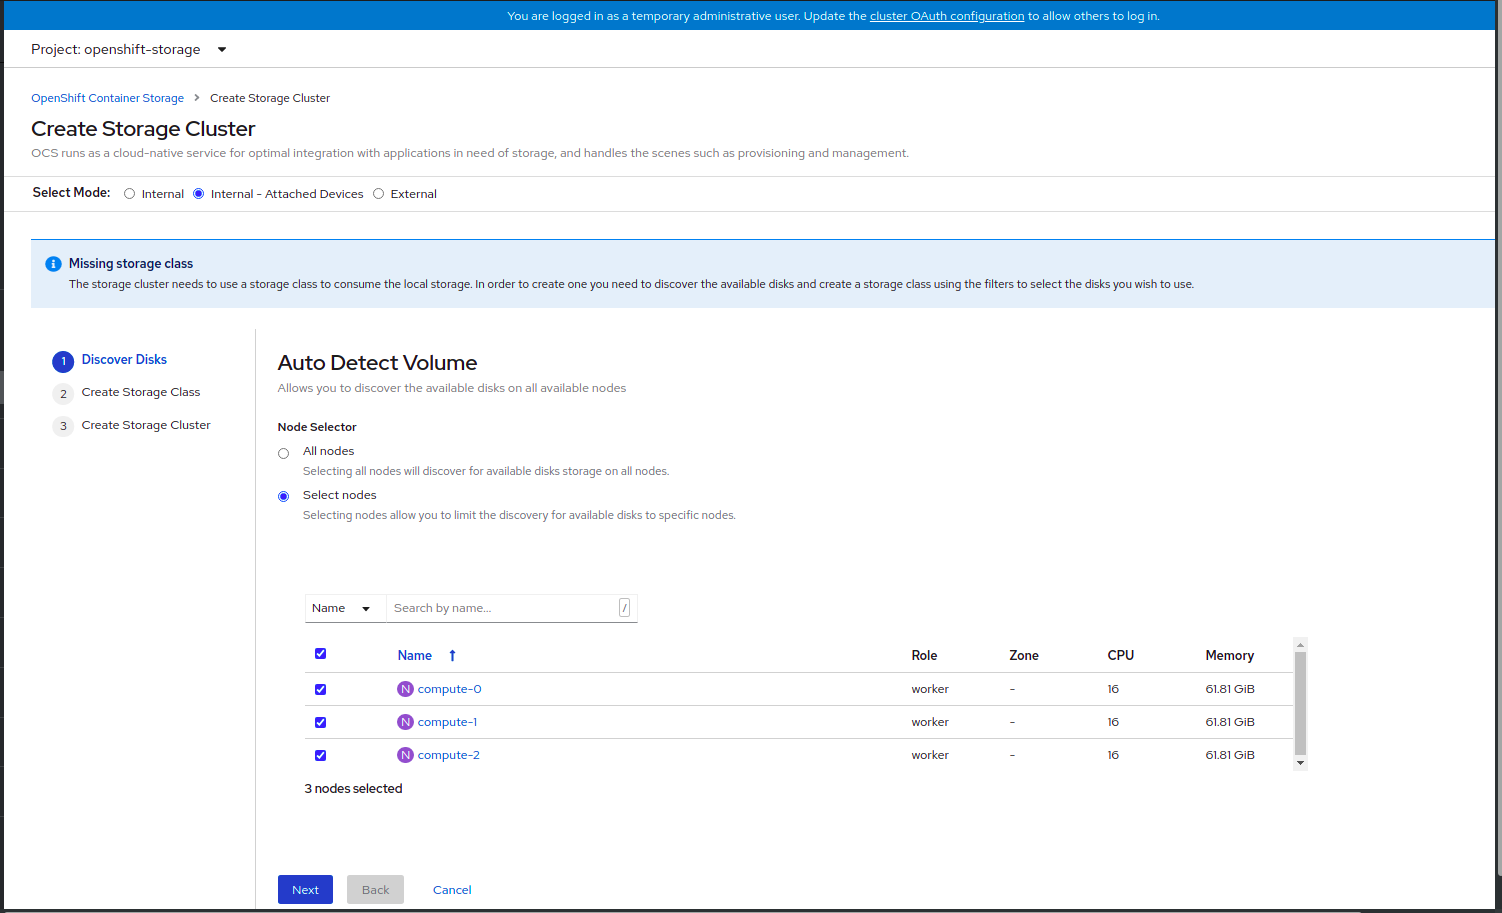The image size is (1502, 913).
Task: Open the compute-1 node link
Action: pyautogui.click(x=447, y=722)
